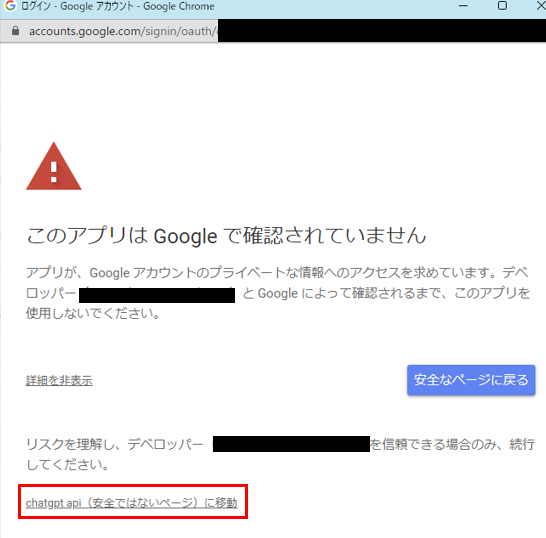This screenshot has width=546, height=538.
Task: Click the line starting アプリが、Google アカウントの
Action: click(278, 272)
